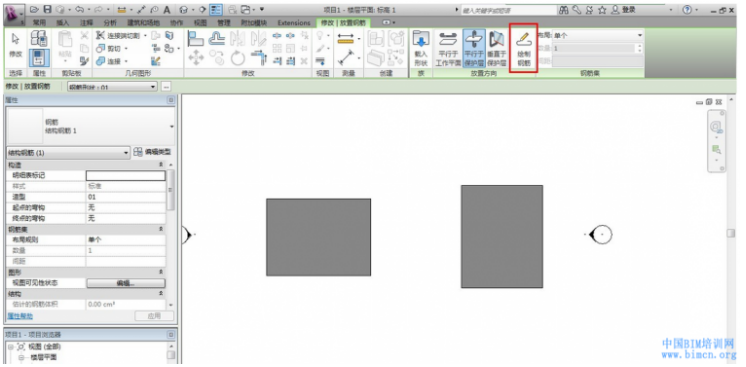Click the Match Type Properties brush icon
The width and height of the screenshot is (746, 367).
(x=84, y=60)
